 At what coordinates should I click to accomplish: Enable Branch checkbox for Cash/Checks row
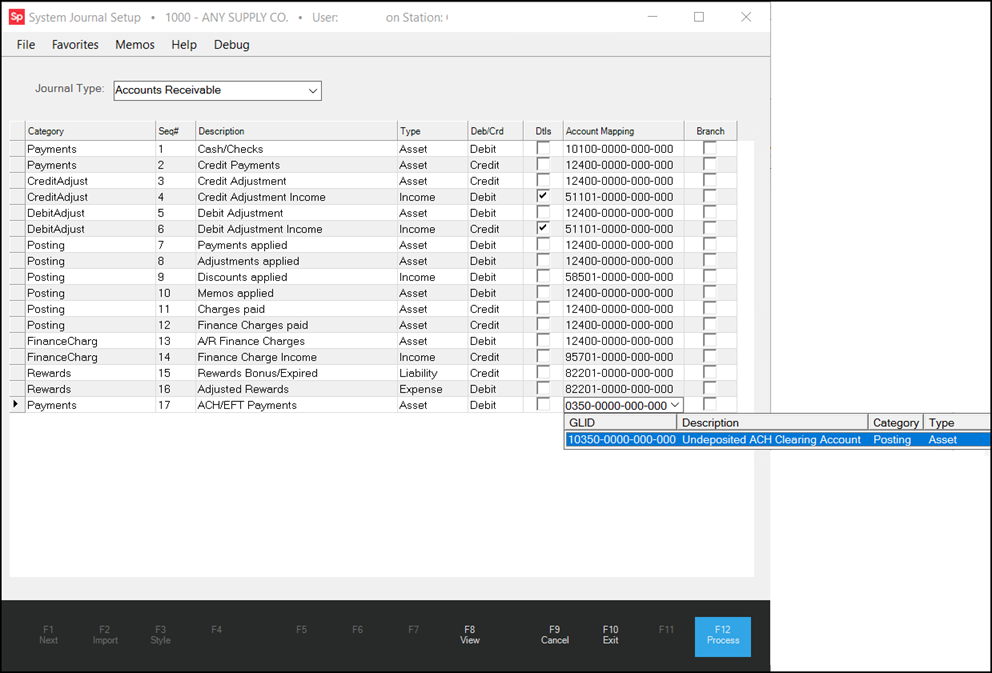tap(710, 149)
